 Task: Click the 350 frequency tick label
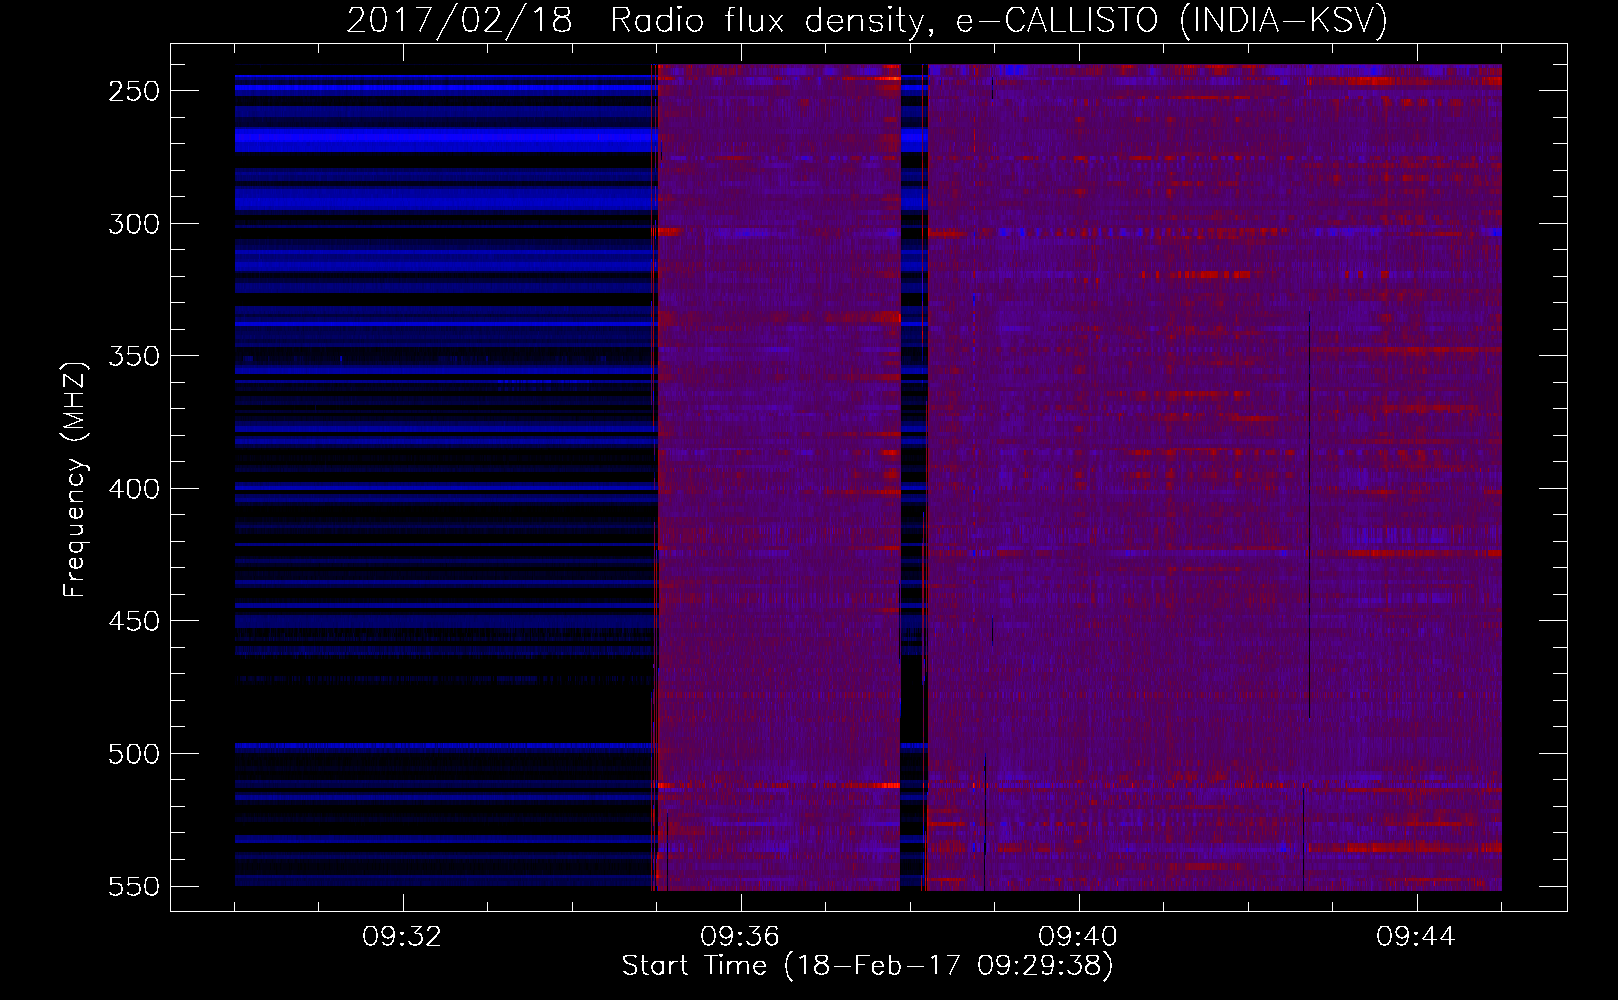[134, 356]
